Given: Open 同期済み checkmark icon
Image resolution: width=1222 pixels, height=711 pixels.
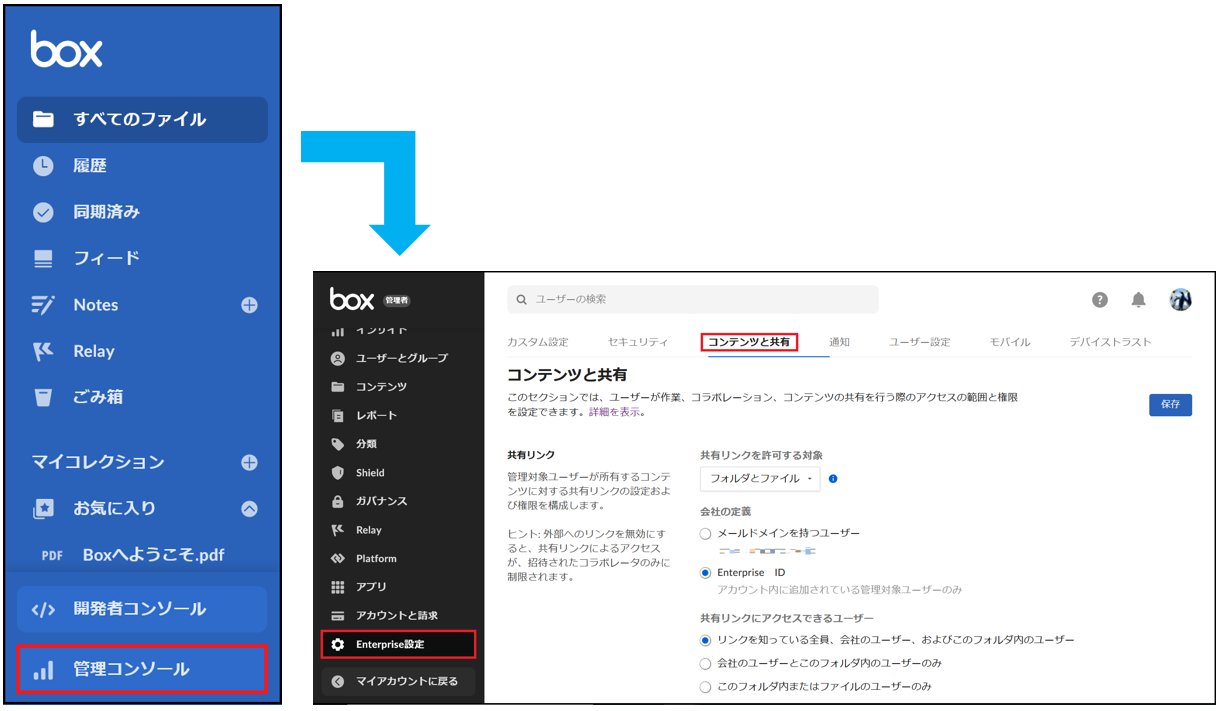Looking at the screenshot, I should click(43, 212).
